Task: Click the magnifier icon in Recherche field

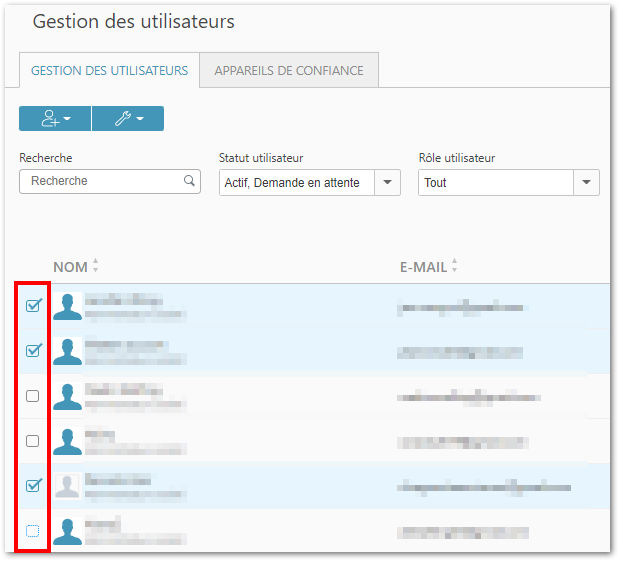Action: [189, 181]
